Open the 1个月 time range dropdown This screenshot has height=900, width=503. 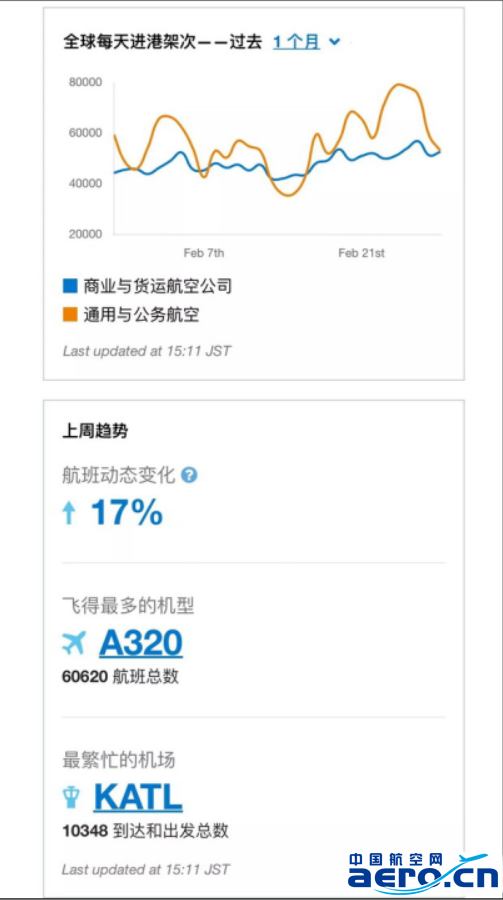296,42
